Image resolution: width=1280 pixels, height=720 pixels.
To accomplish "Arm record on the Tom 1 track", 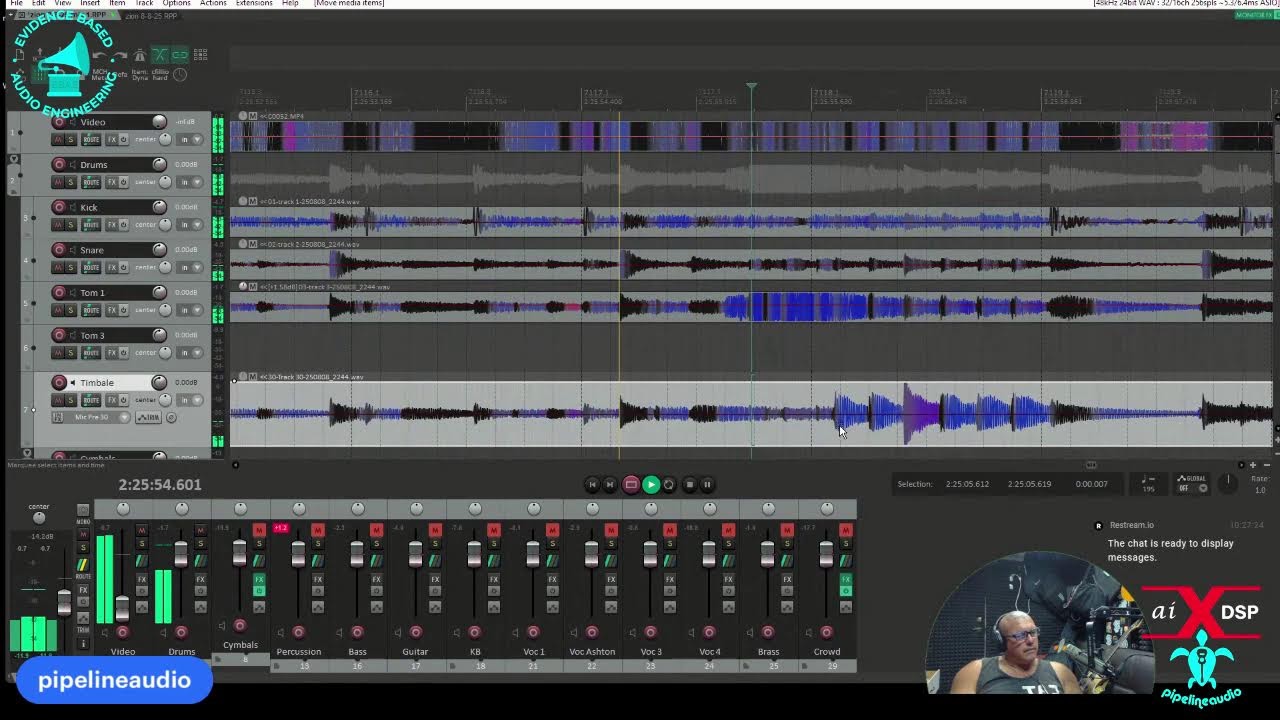I will [x=59, y=292].
